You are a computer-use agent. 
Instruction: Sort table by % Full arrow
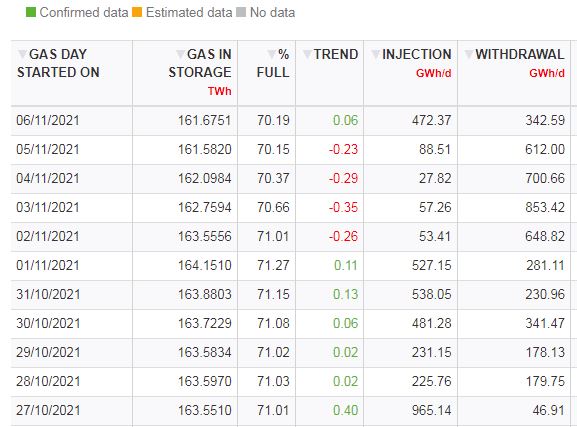tap(272, 54)
